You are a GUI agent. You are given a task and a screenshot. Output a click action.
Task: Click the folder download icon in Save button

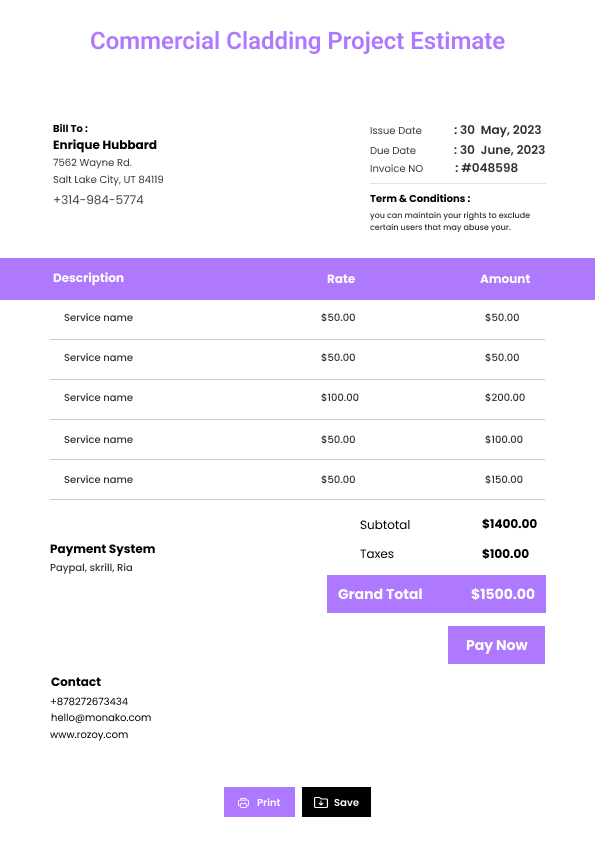[x=321, y=802]
